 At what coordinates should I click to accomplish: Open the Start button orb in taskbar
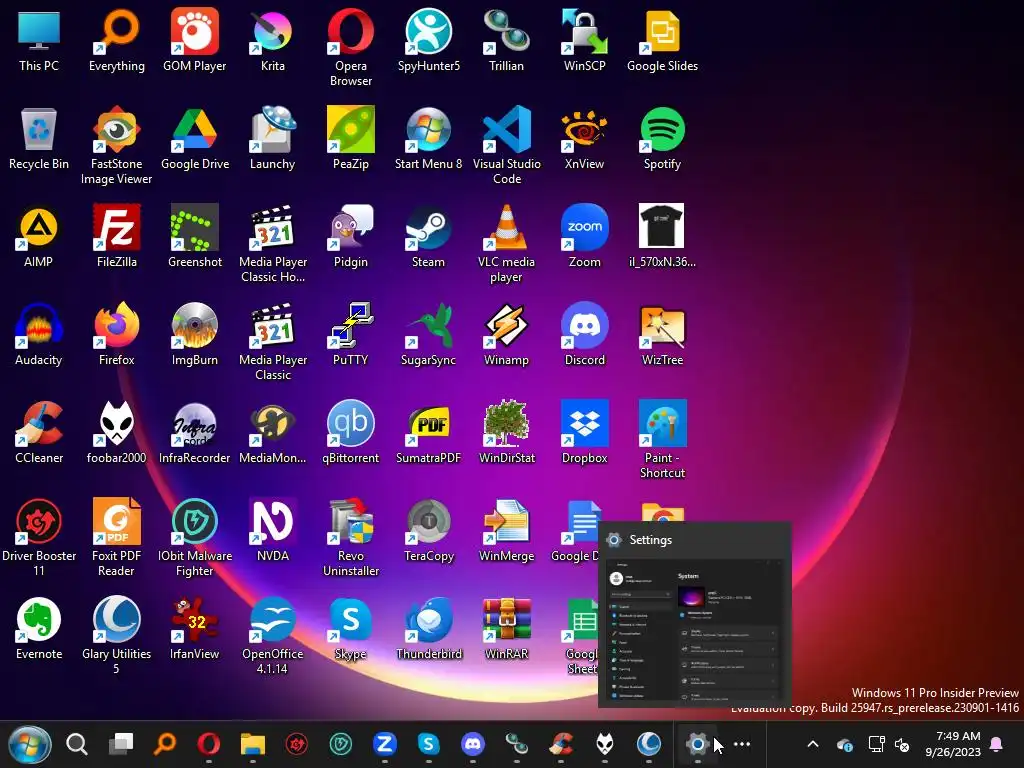pos(29,744)
